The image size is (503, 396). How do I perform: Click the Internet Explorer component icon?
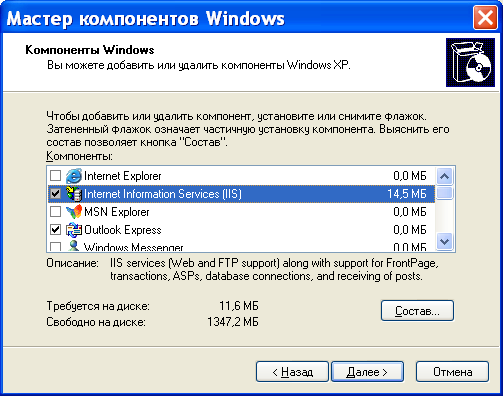tap(74, 176)
